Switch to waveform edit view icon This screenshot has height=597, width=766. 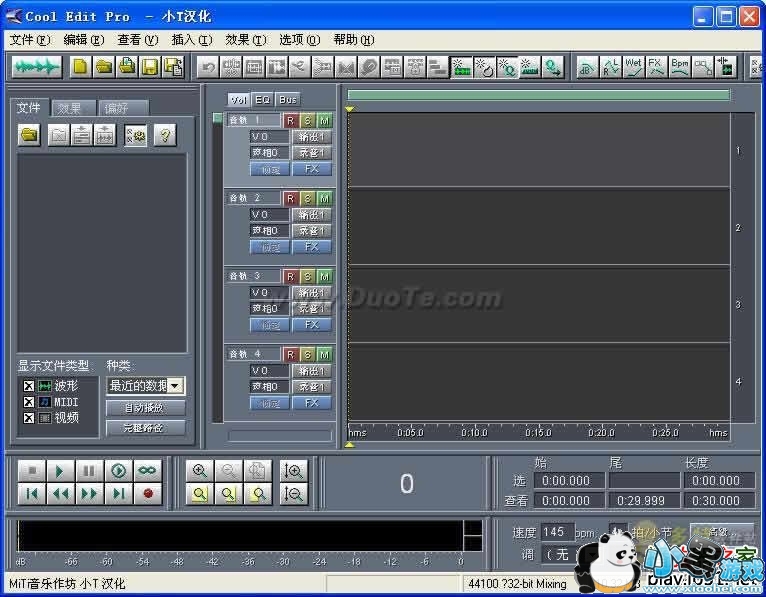point(37,67)
